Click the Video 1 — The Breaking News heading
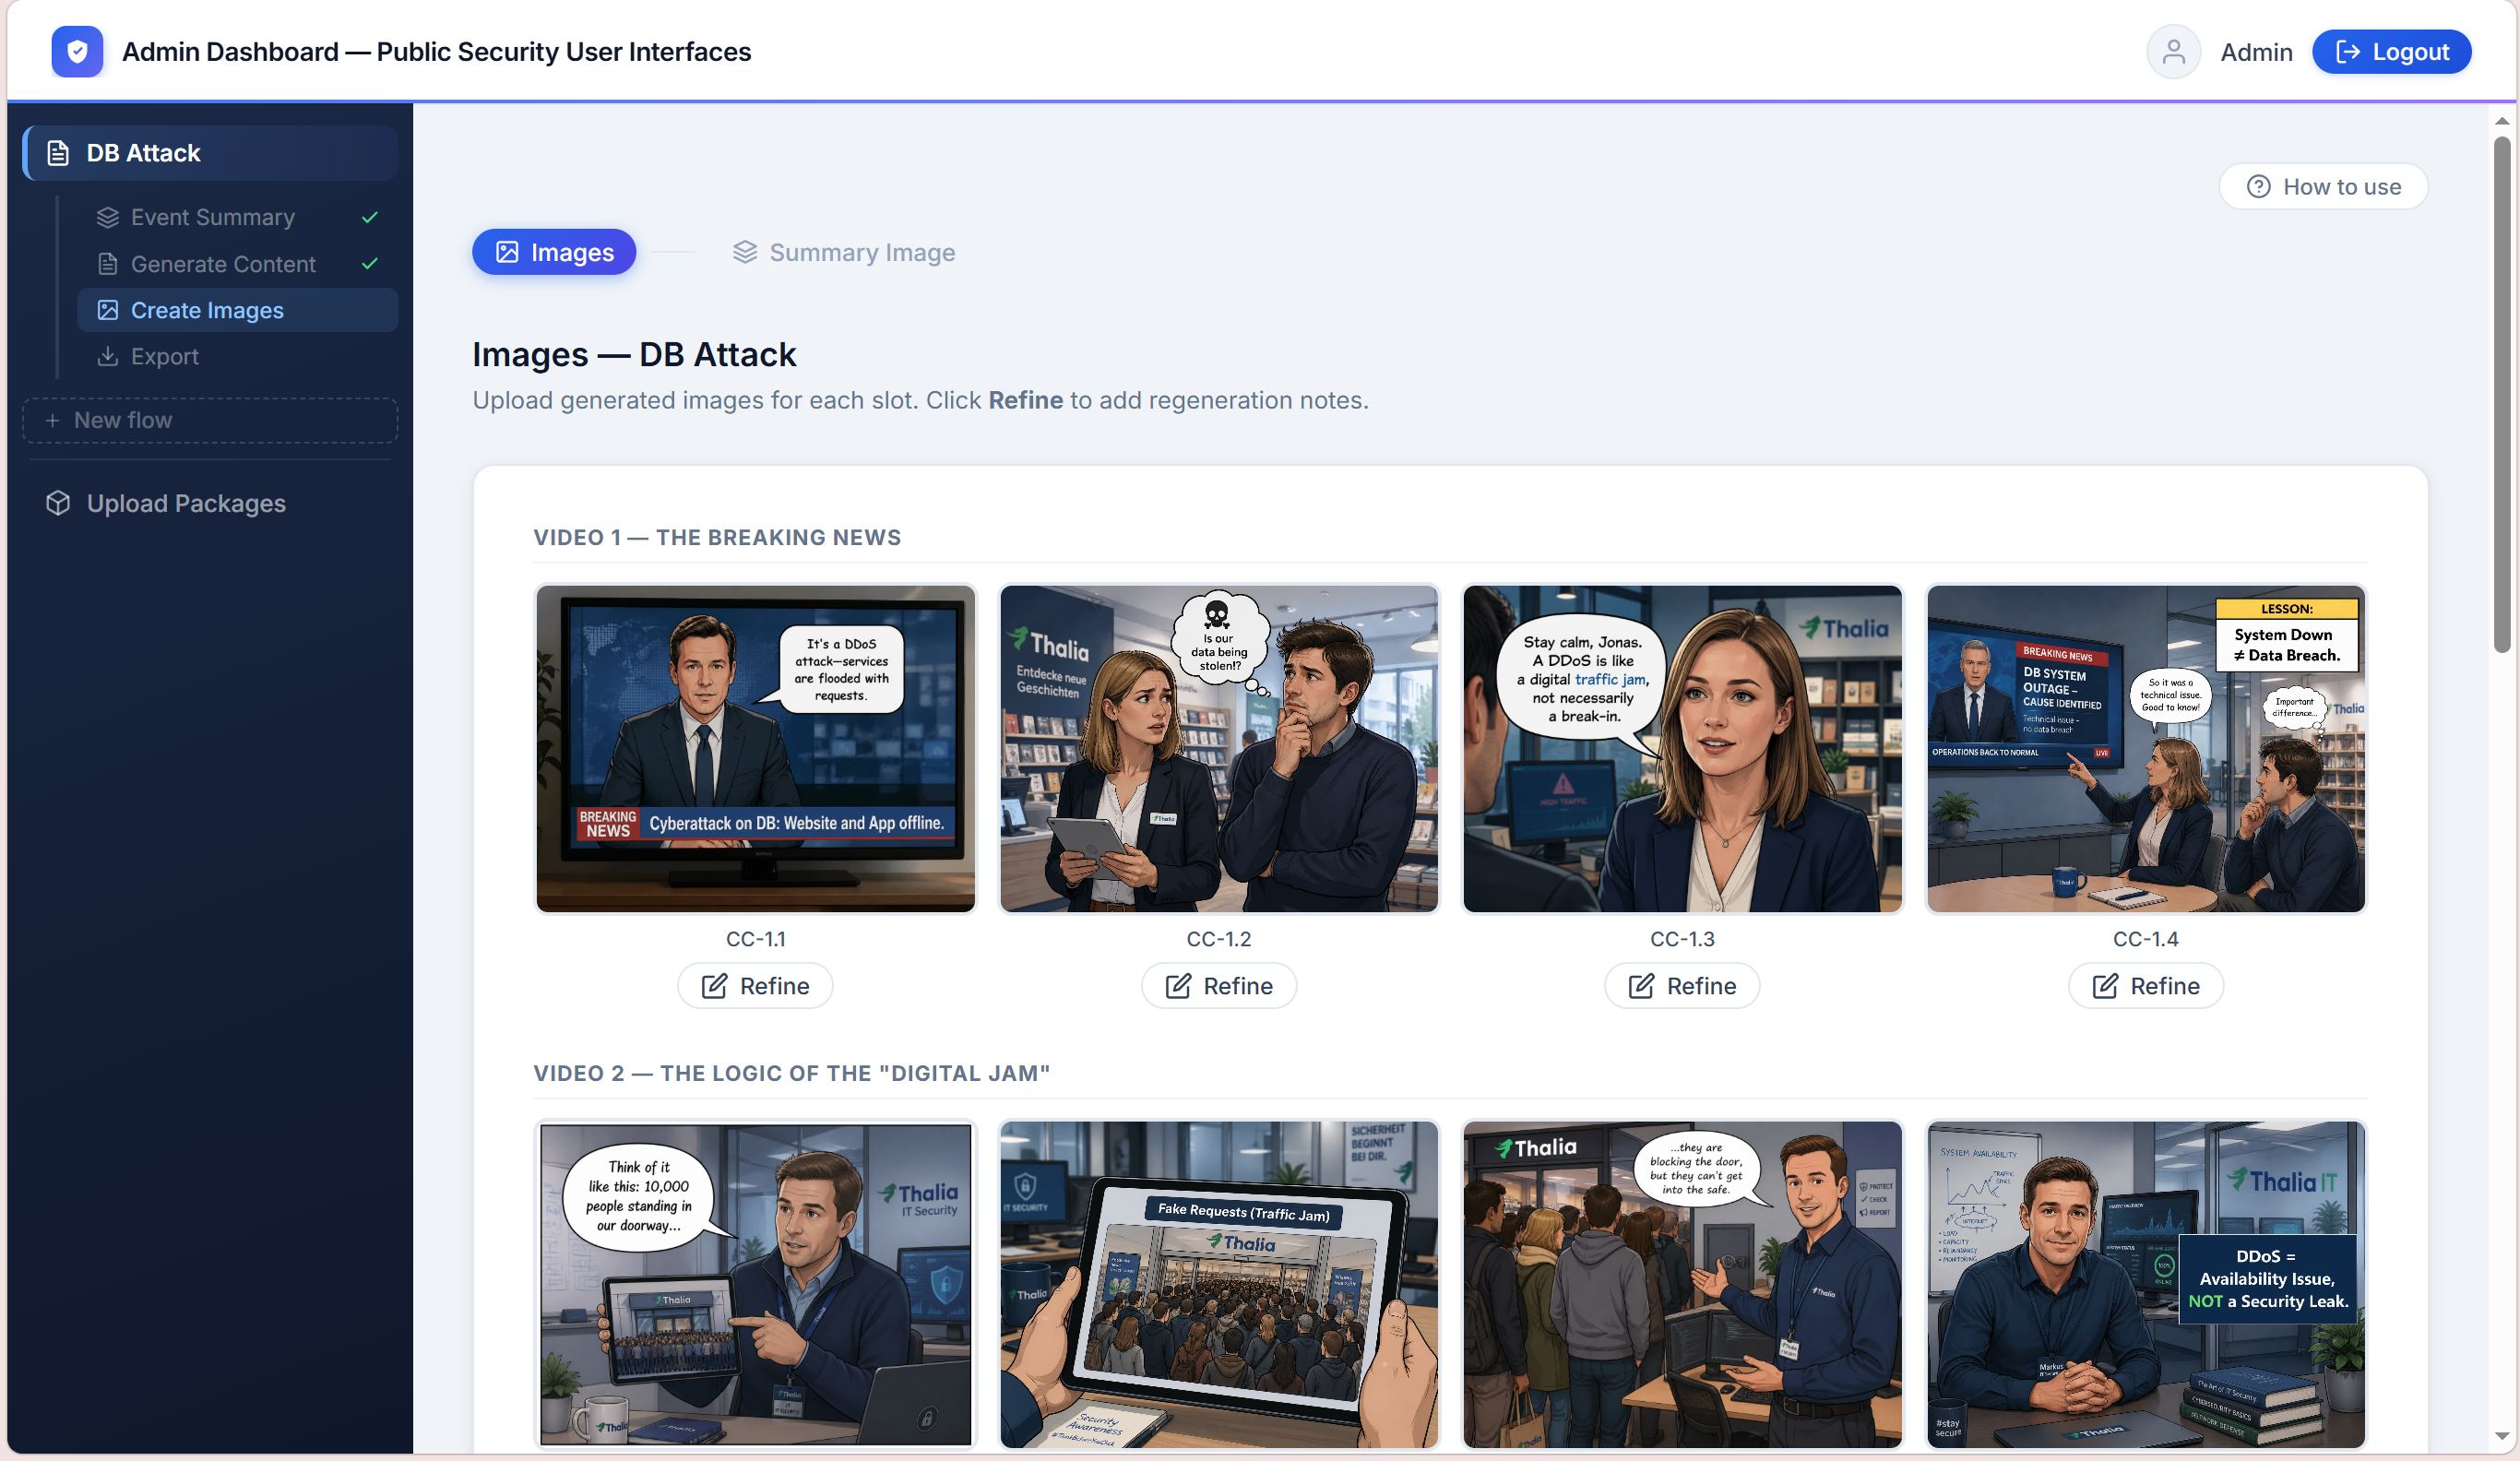2520x1461 pixels. pos(717,537)
